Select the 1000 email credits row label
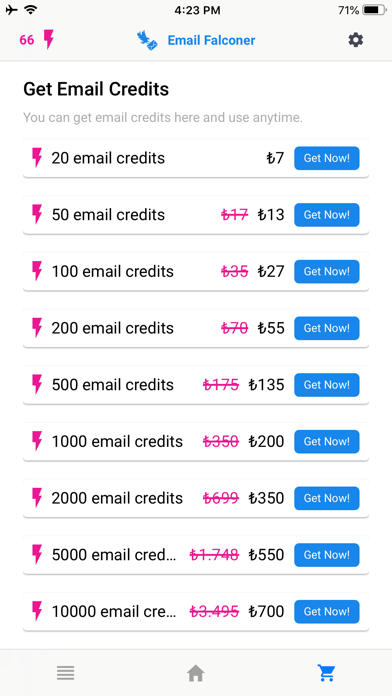 tap(117, 441)
